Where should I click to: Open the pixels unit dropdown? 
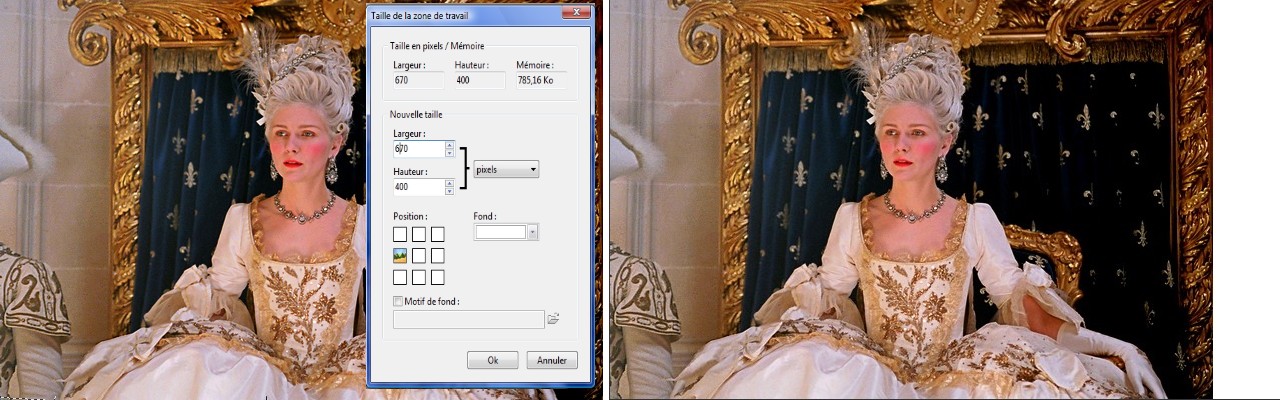tap(506, 170)
